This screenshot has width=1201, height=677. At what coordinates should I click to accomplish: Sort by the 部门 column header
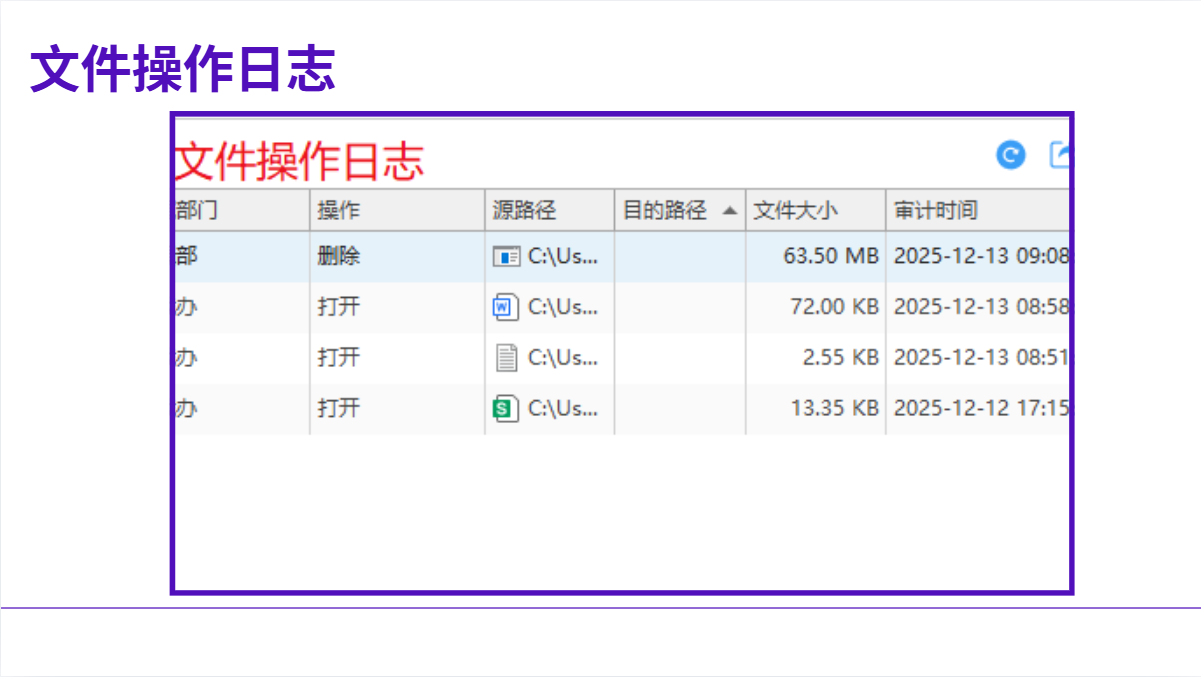[198, 211]
